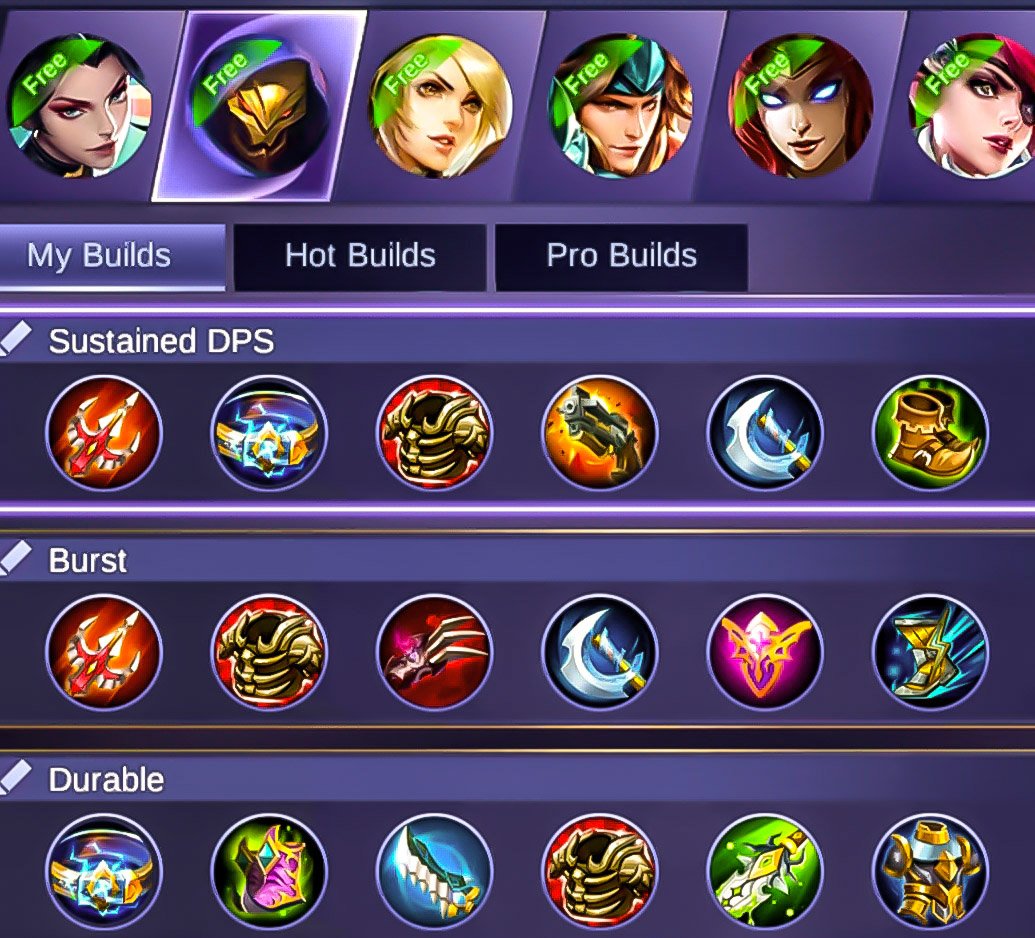Select the teal-hooded male hero portrait
1035x938 pixels.
point(620,106)
